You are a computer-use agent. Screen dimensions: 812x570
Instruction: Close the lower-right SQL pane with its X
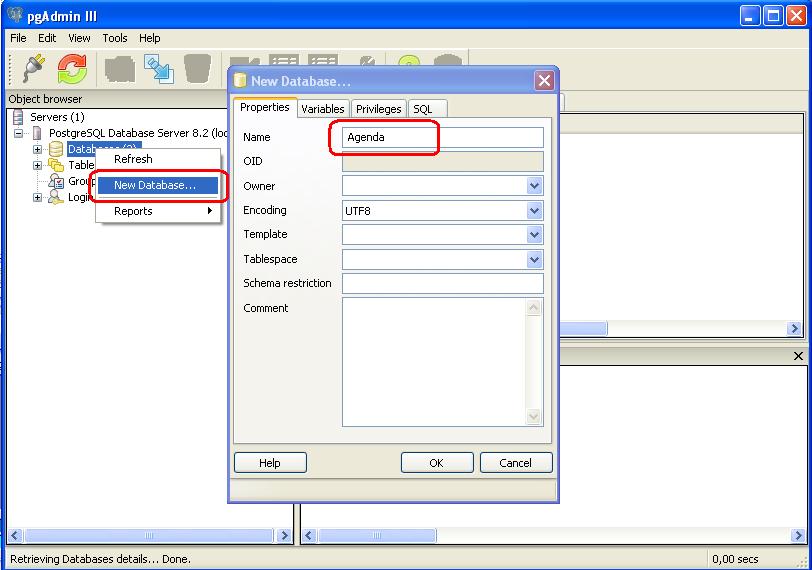[x=798, y=356]
